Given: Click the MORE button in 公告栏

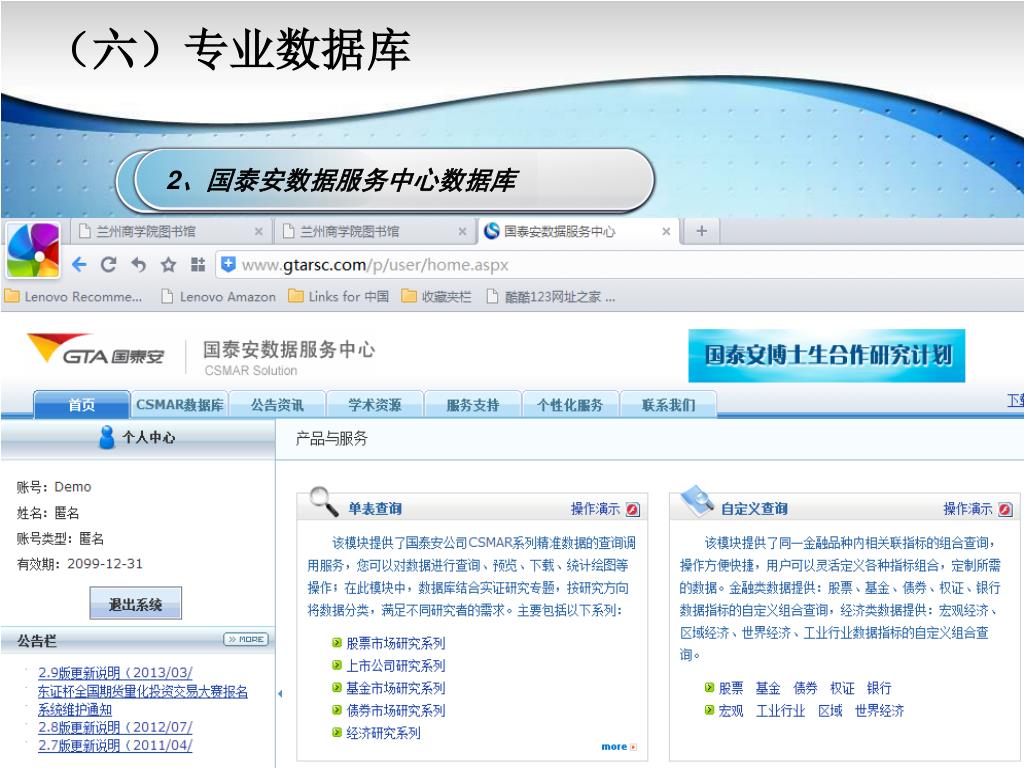Looking at the screenshot, I should click(246, 639).
